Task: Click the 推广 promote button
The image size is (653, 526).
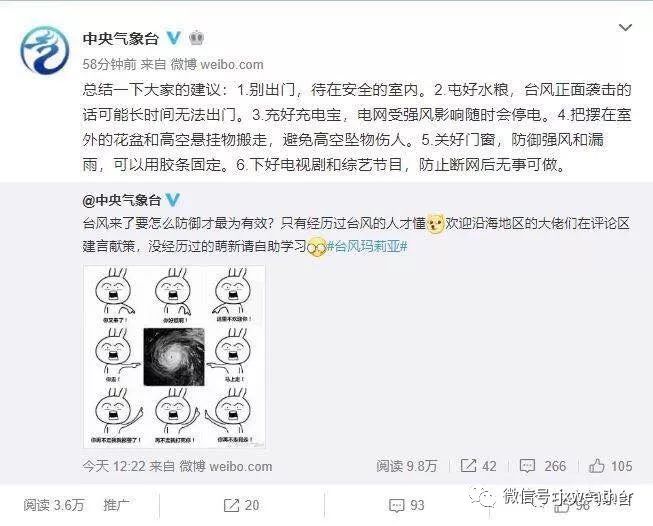Action: pos(116,505)
